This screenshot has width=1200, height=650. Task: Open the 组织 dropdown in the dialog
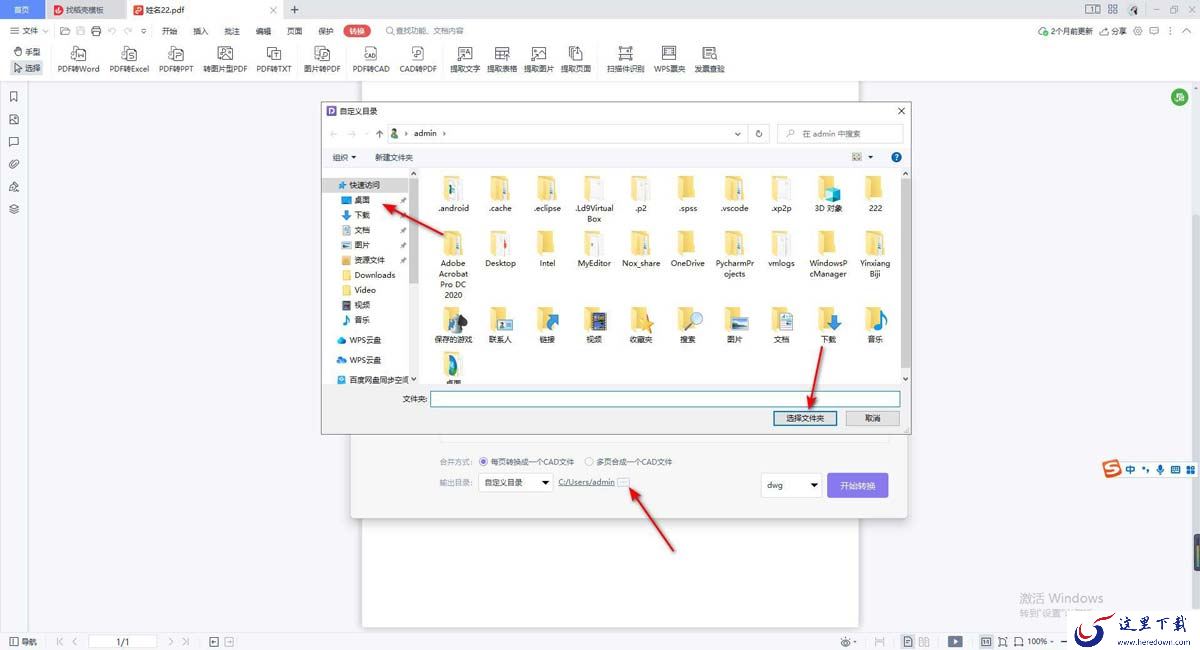click(345, 157)
